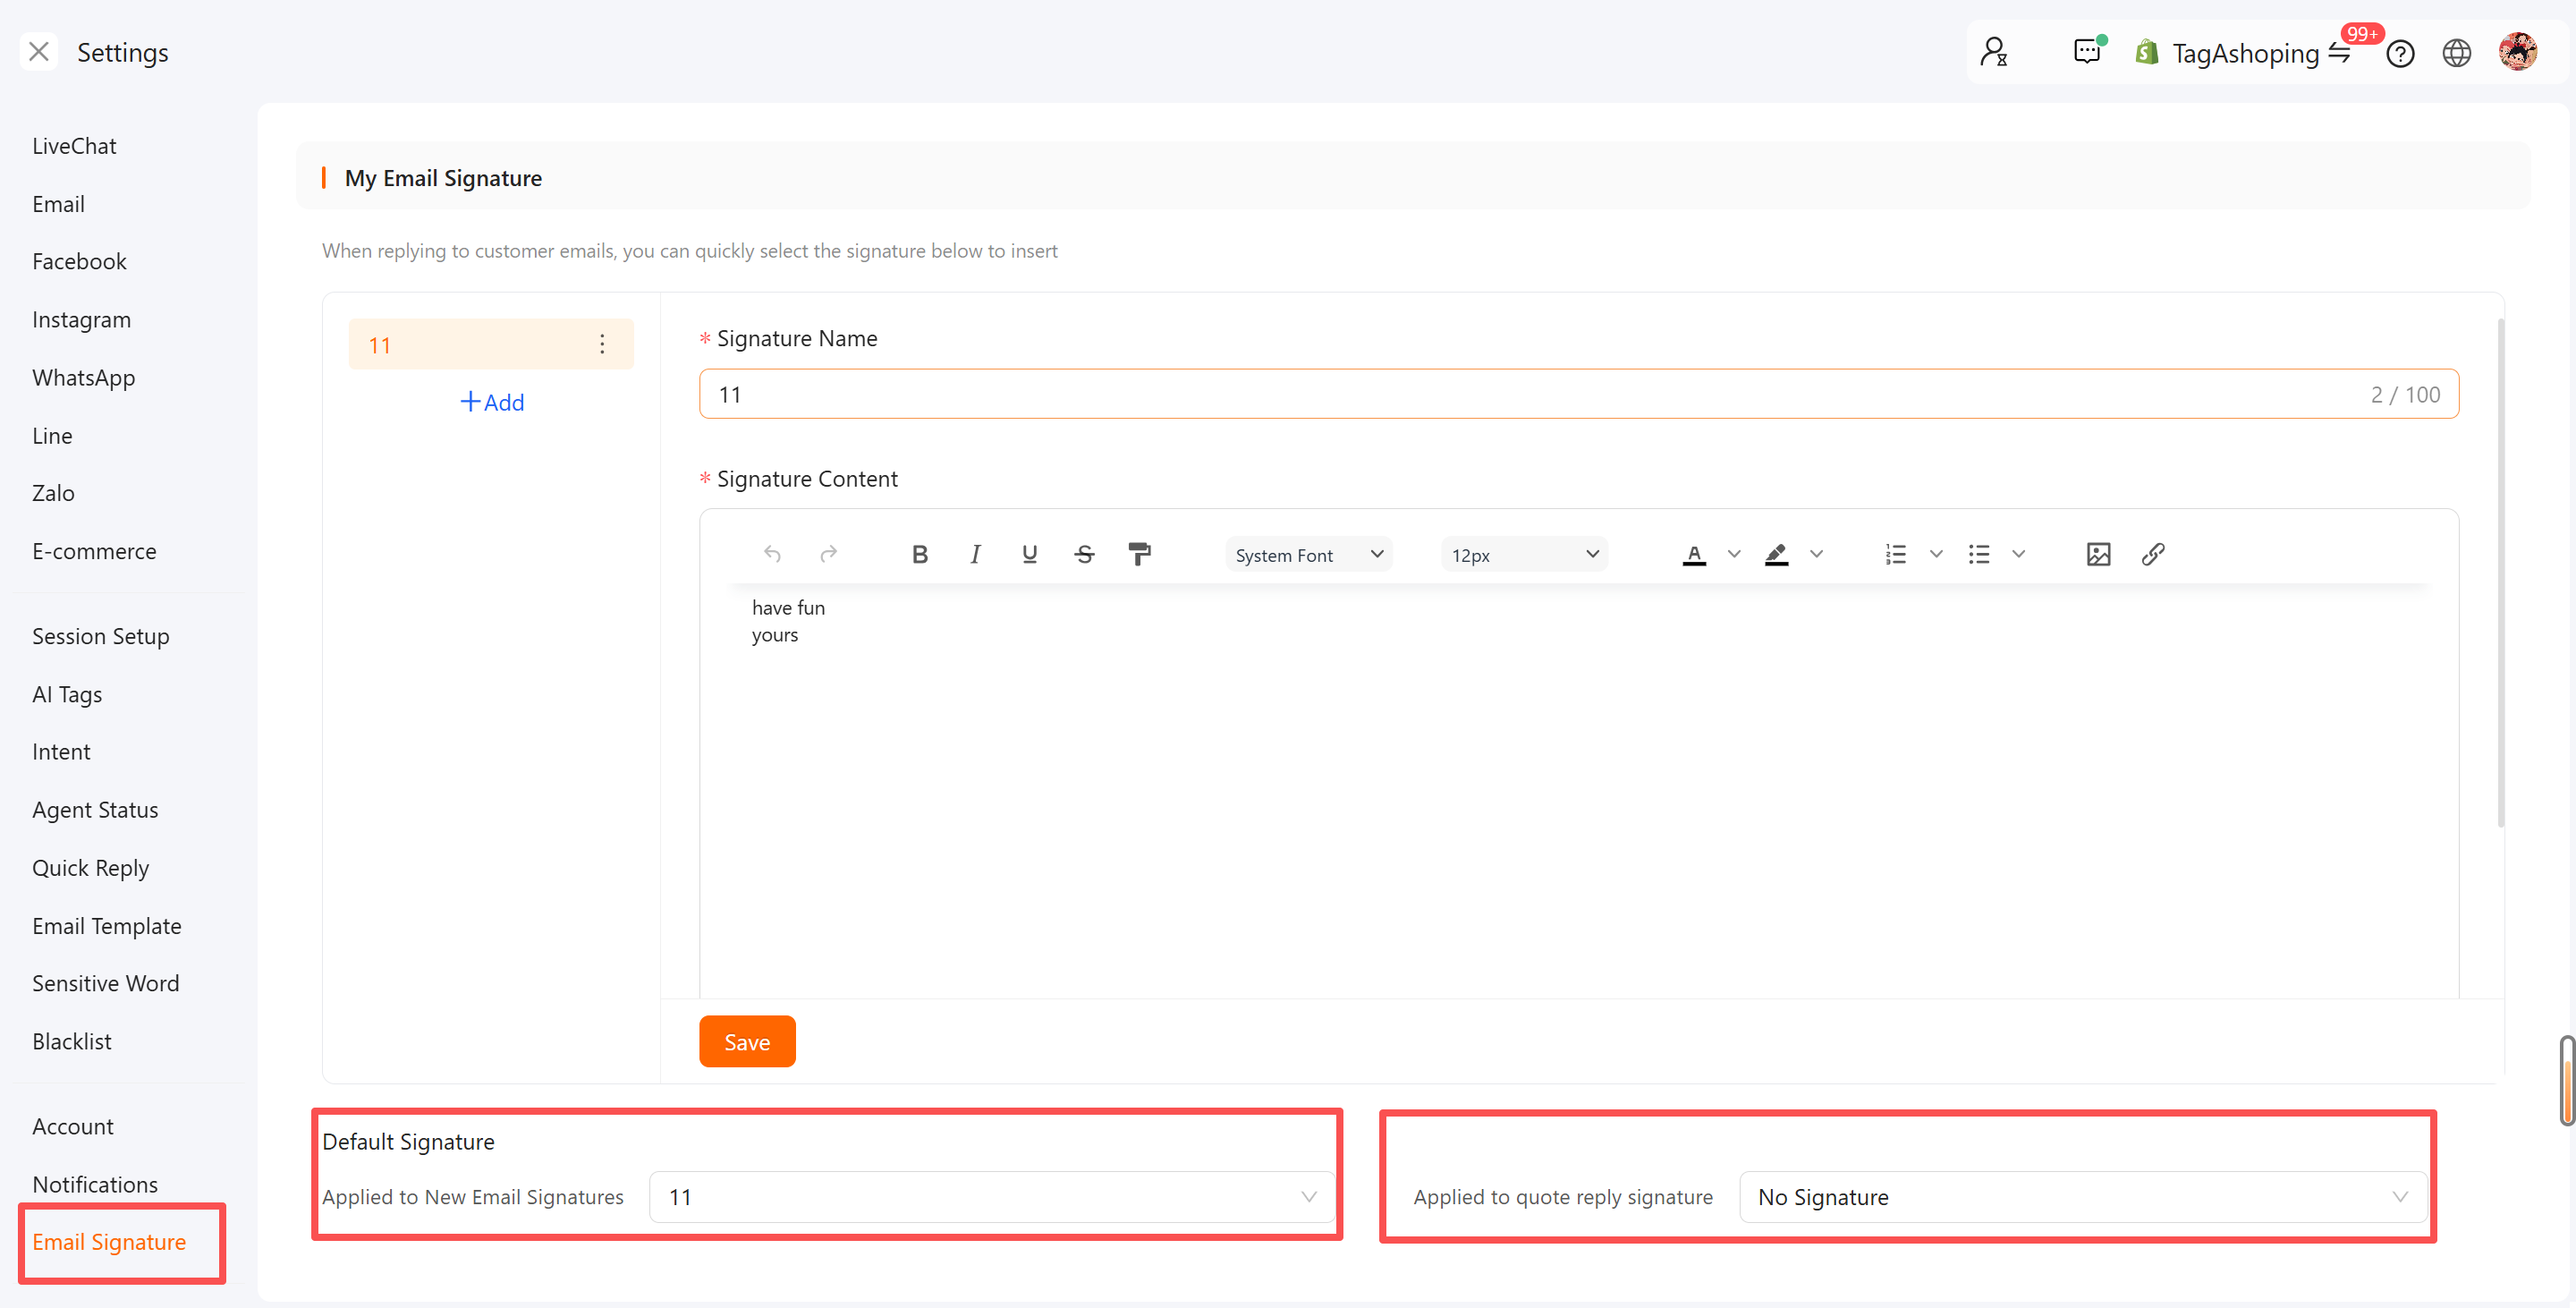
Task: Click the TagAshoping store name
Action: (x=2245, y=53)
